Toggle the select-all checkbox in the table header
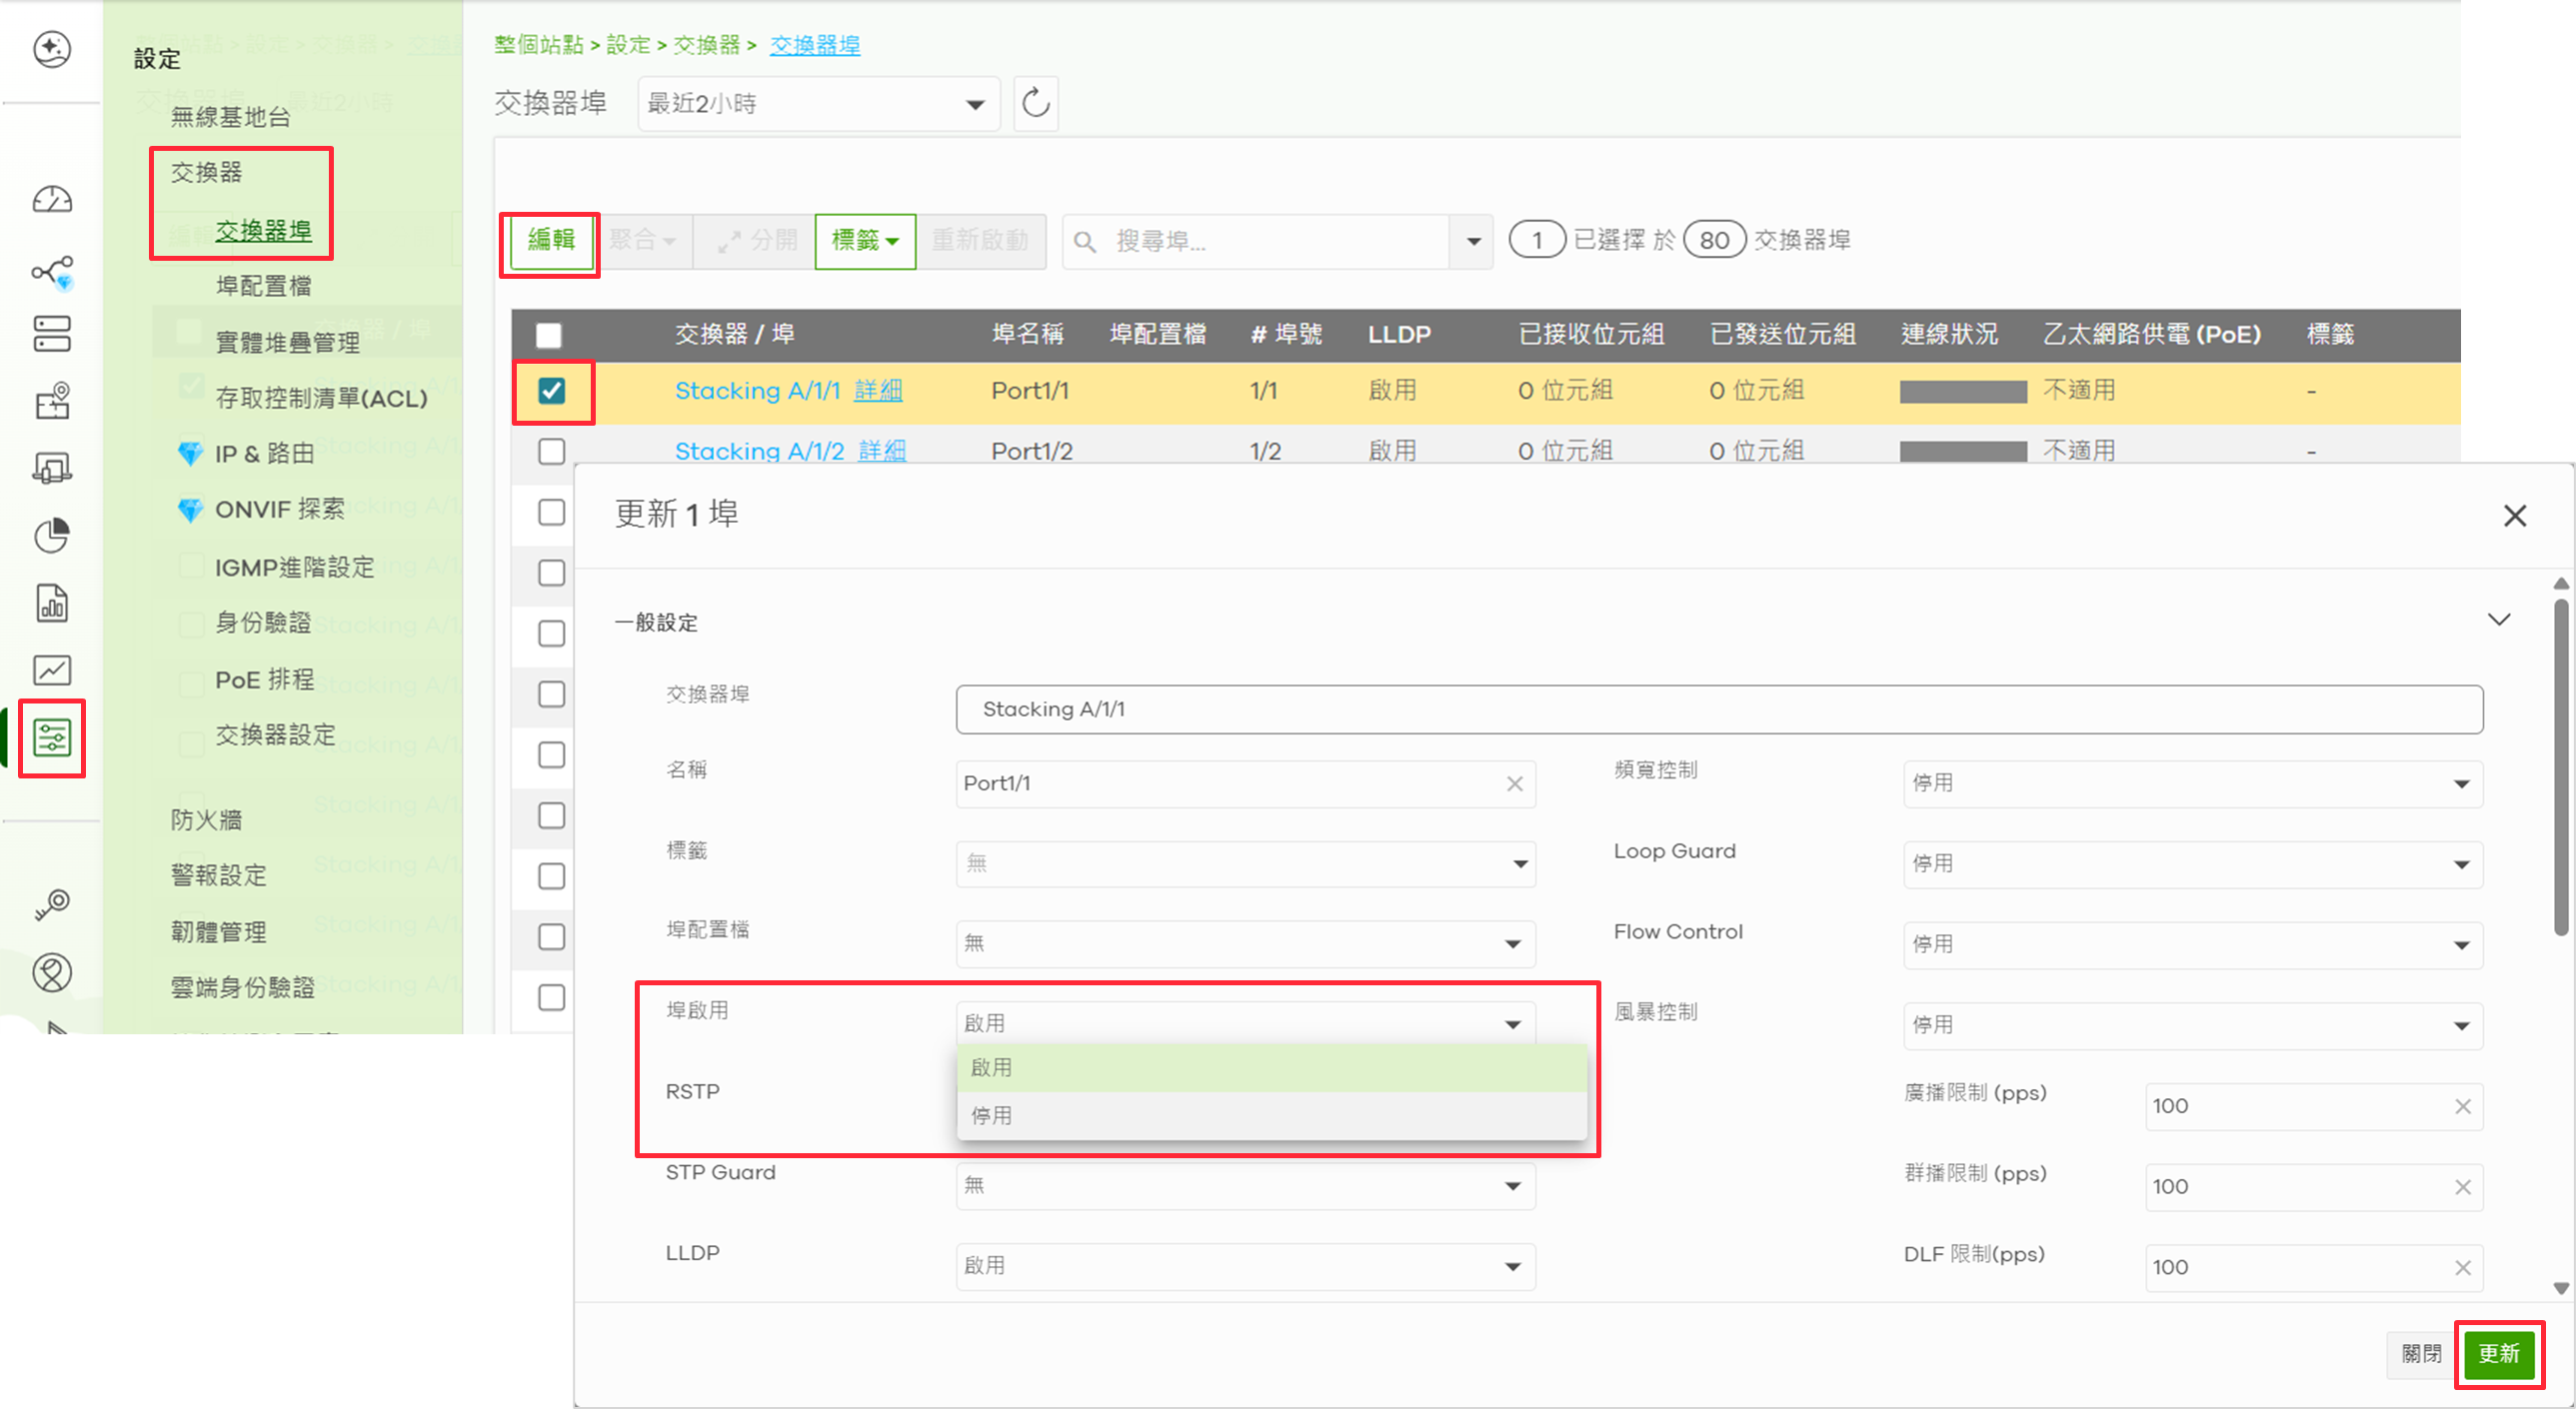 click(x=549, y=335)
